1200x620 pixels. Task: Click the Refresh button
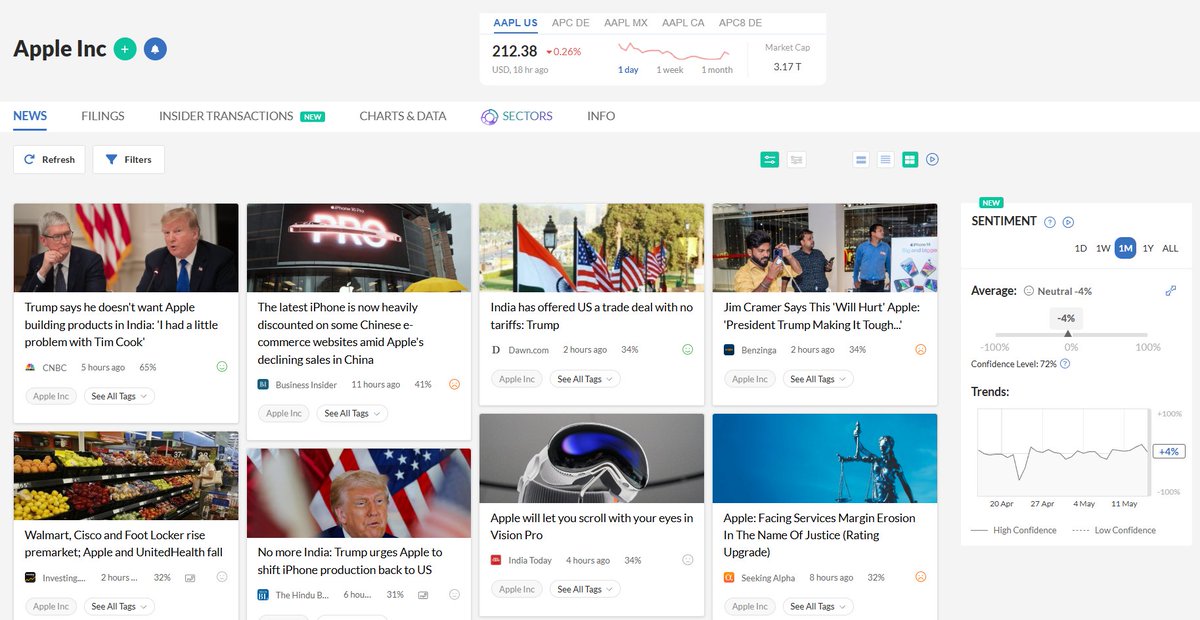(x=49, y=159)
